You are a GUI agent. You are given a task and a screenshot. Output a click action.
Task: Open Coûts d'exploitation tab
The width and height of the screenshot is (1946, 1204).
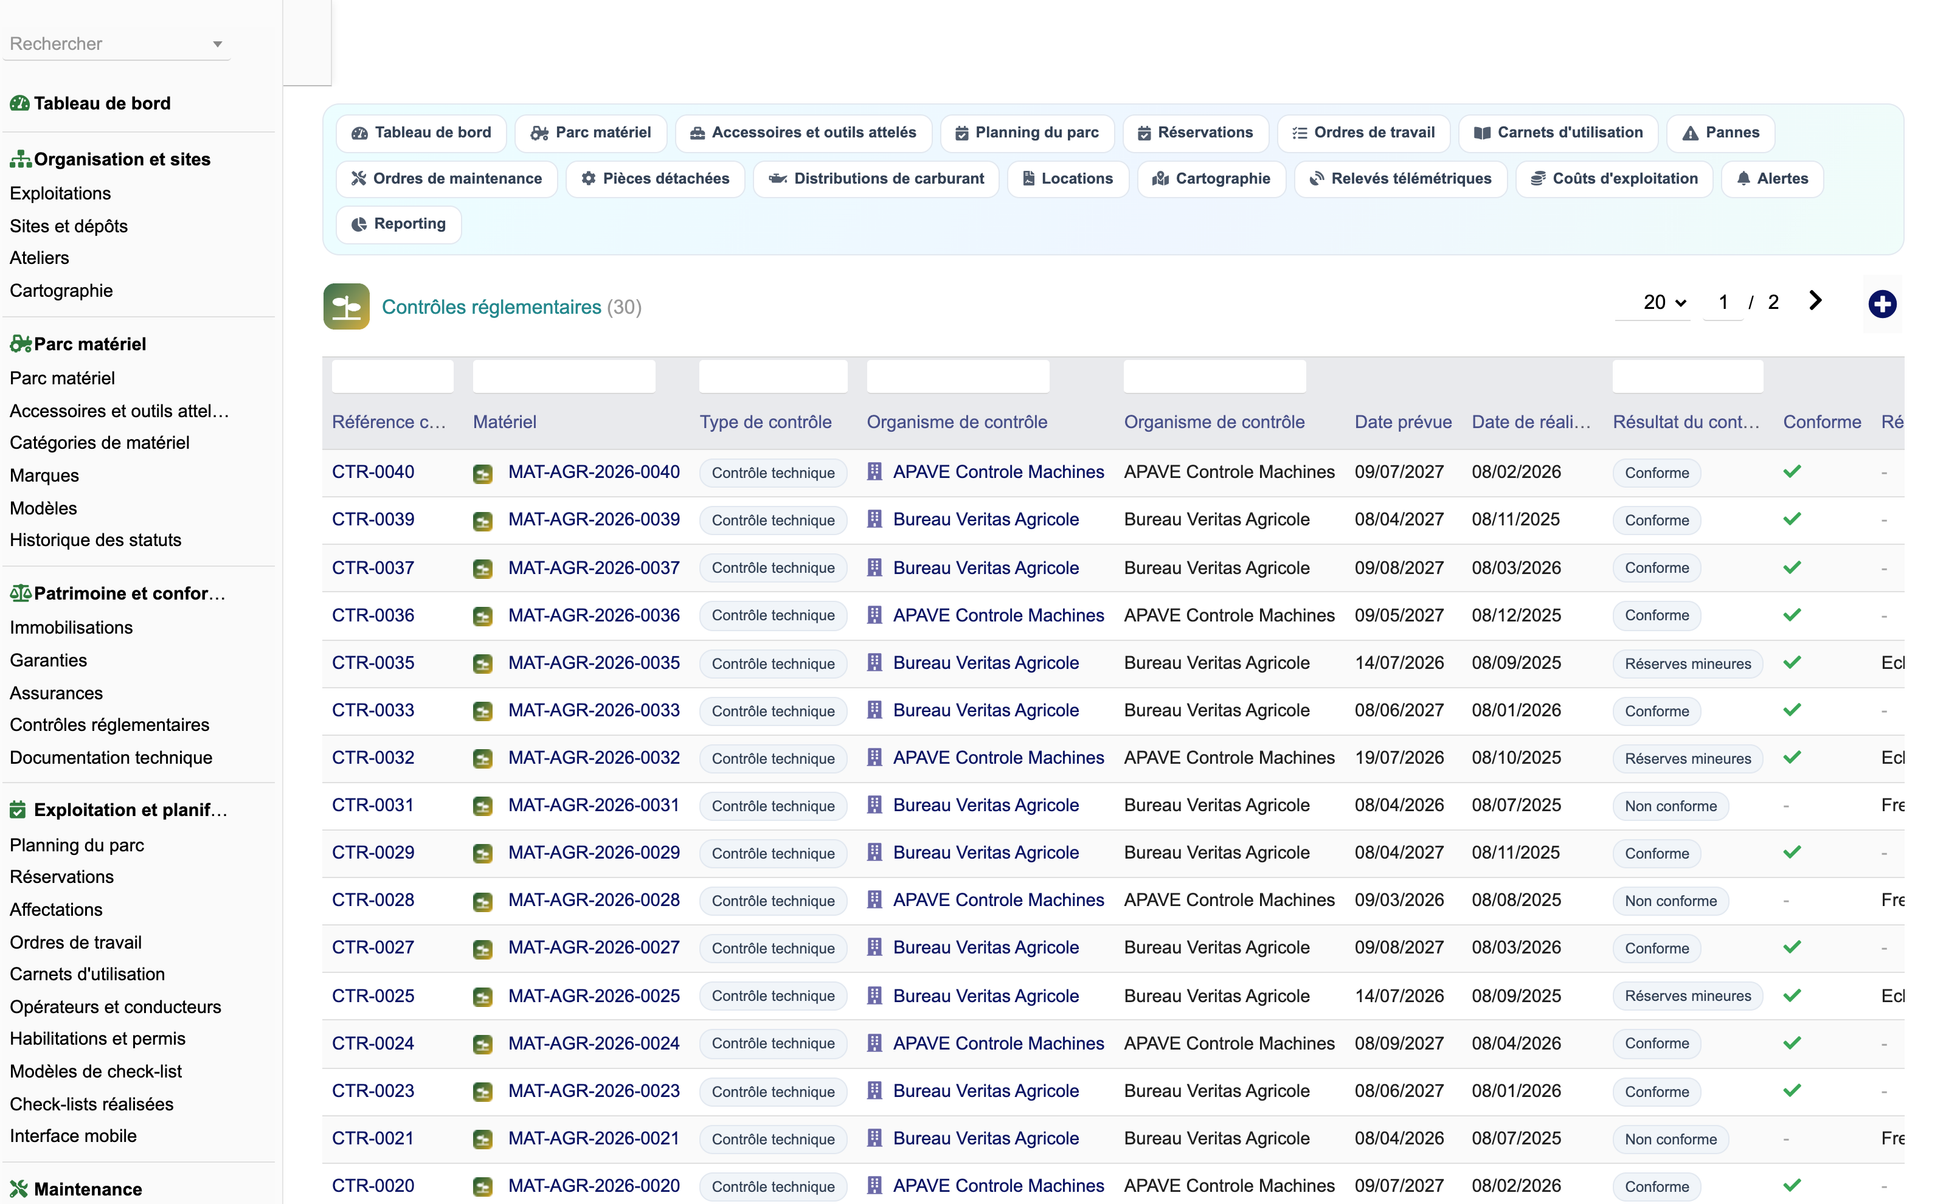tap(1614, 179)
